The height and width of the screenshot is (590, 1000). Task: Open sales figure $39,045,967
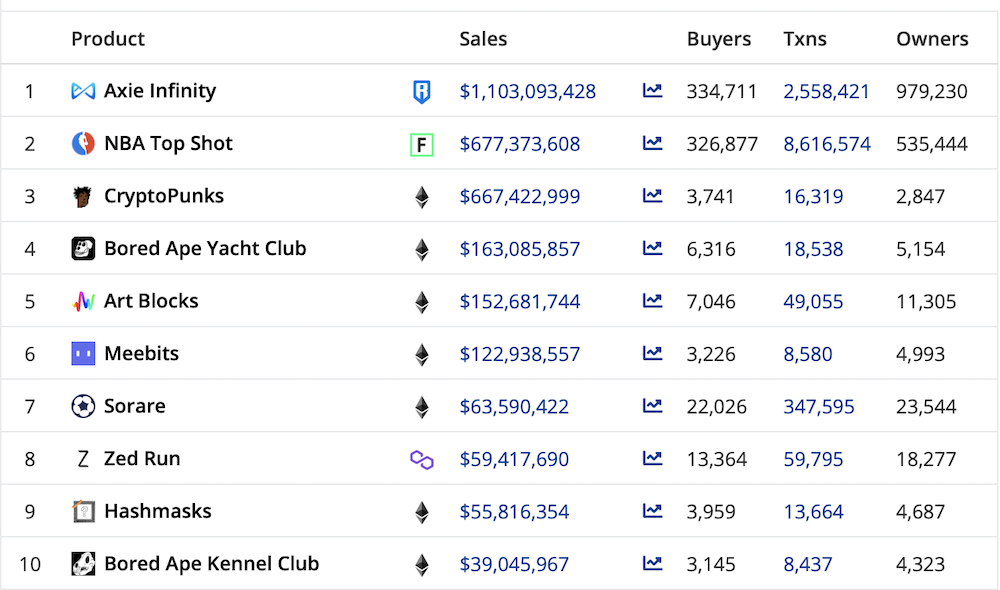514,564
